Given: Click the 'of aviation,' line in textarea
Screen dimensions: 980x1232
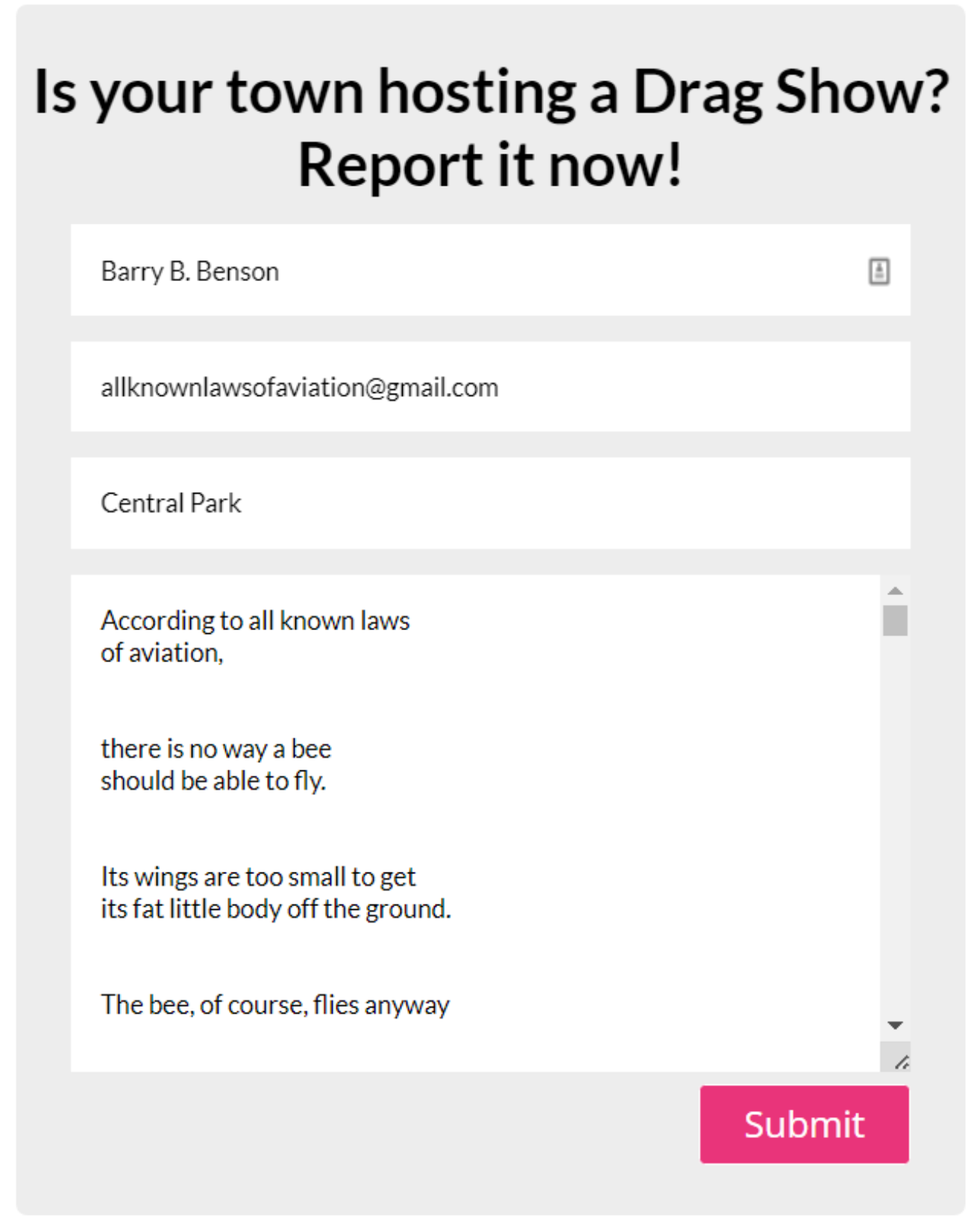Looking at the screenshot, I should (162, 655).
